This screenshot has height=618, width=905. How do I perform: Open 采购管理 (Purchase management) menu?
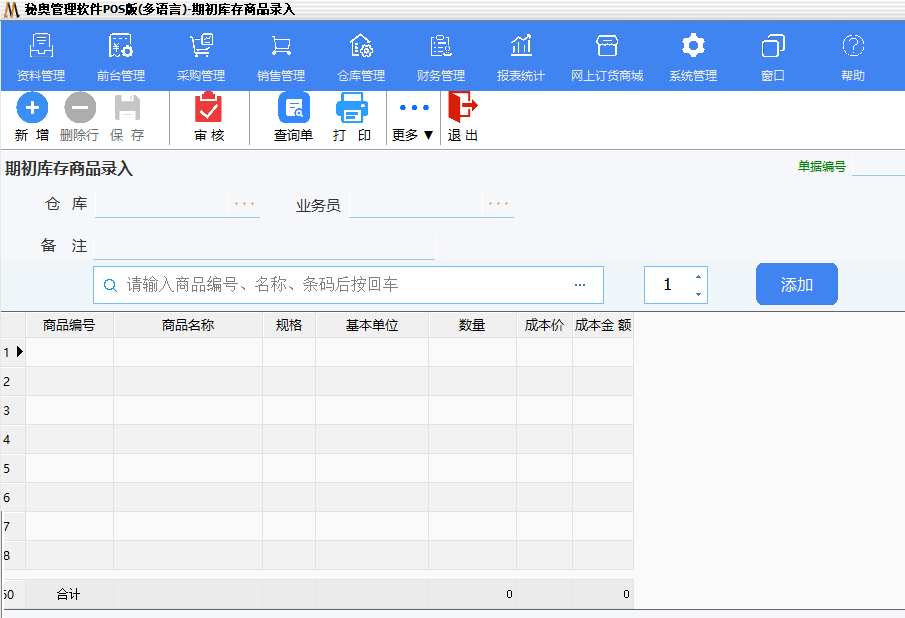(201, 58)
